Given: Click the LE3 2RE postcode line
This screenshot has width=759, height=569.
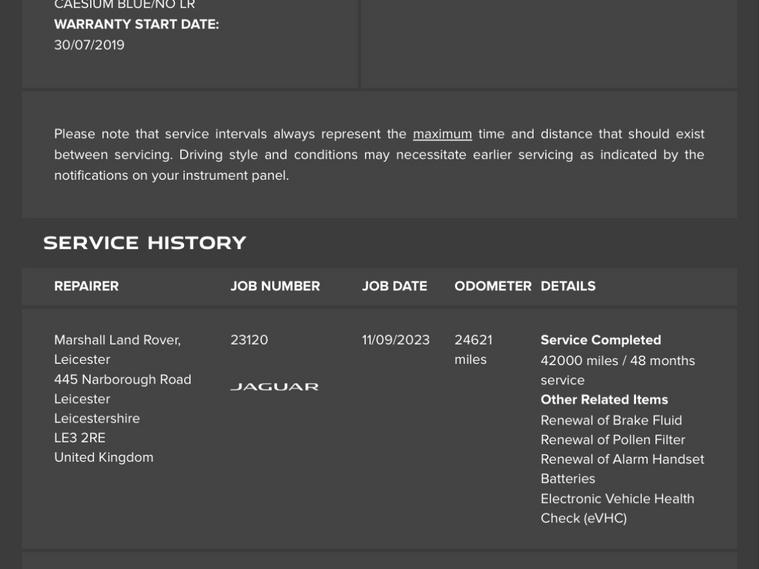Looking at the screenshot, I should click(x=79, y=437).
